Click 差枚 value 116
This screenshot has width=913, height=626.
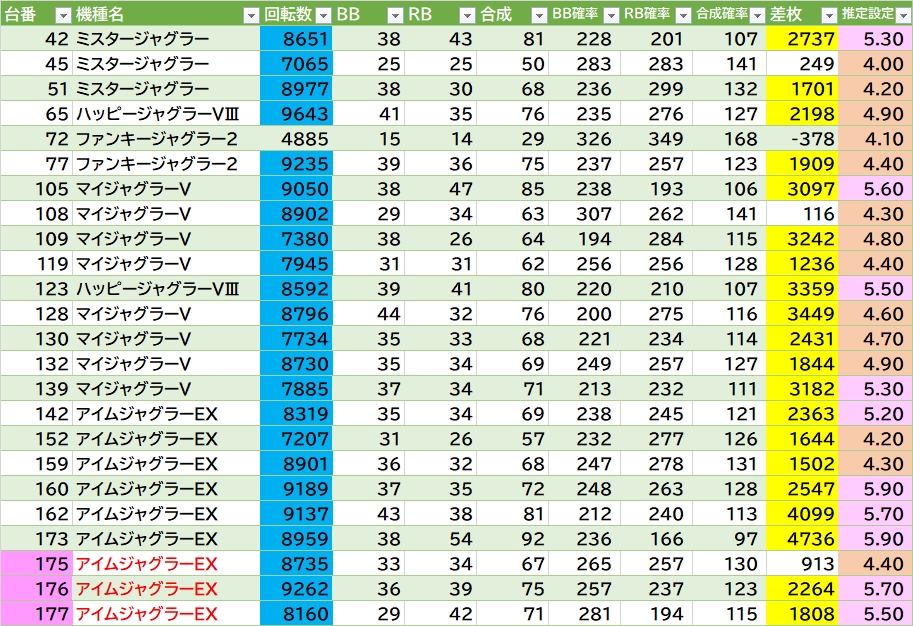(x=802, y=214)
